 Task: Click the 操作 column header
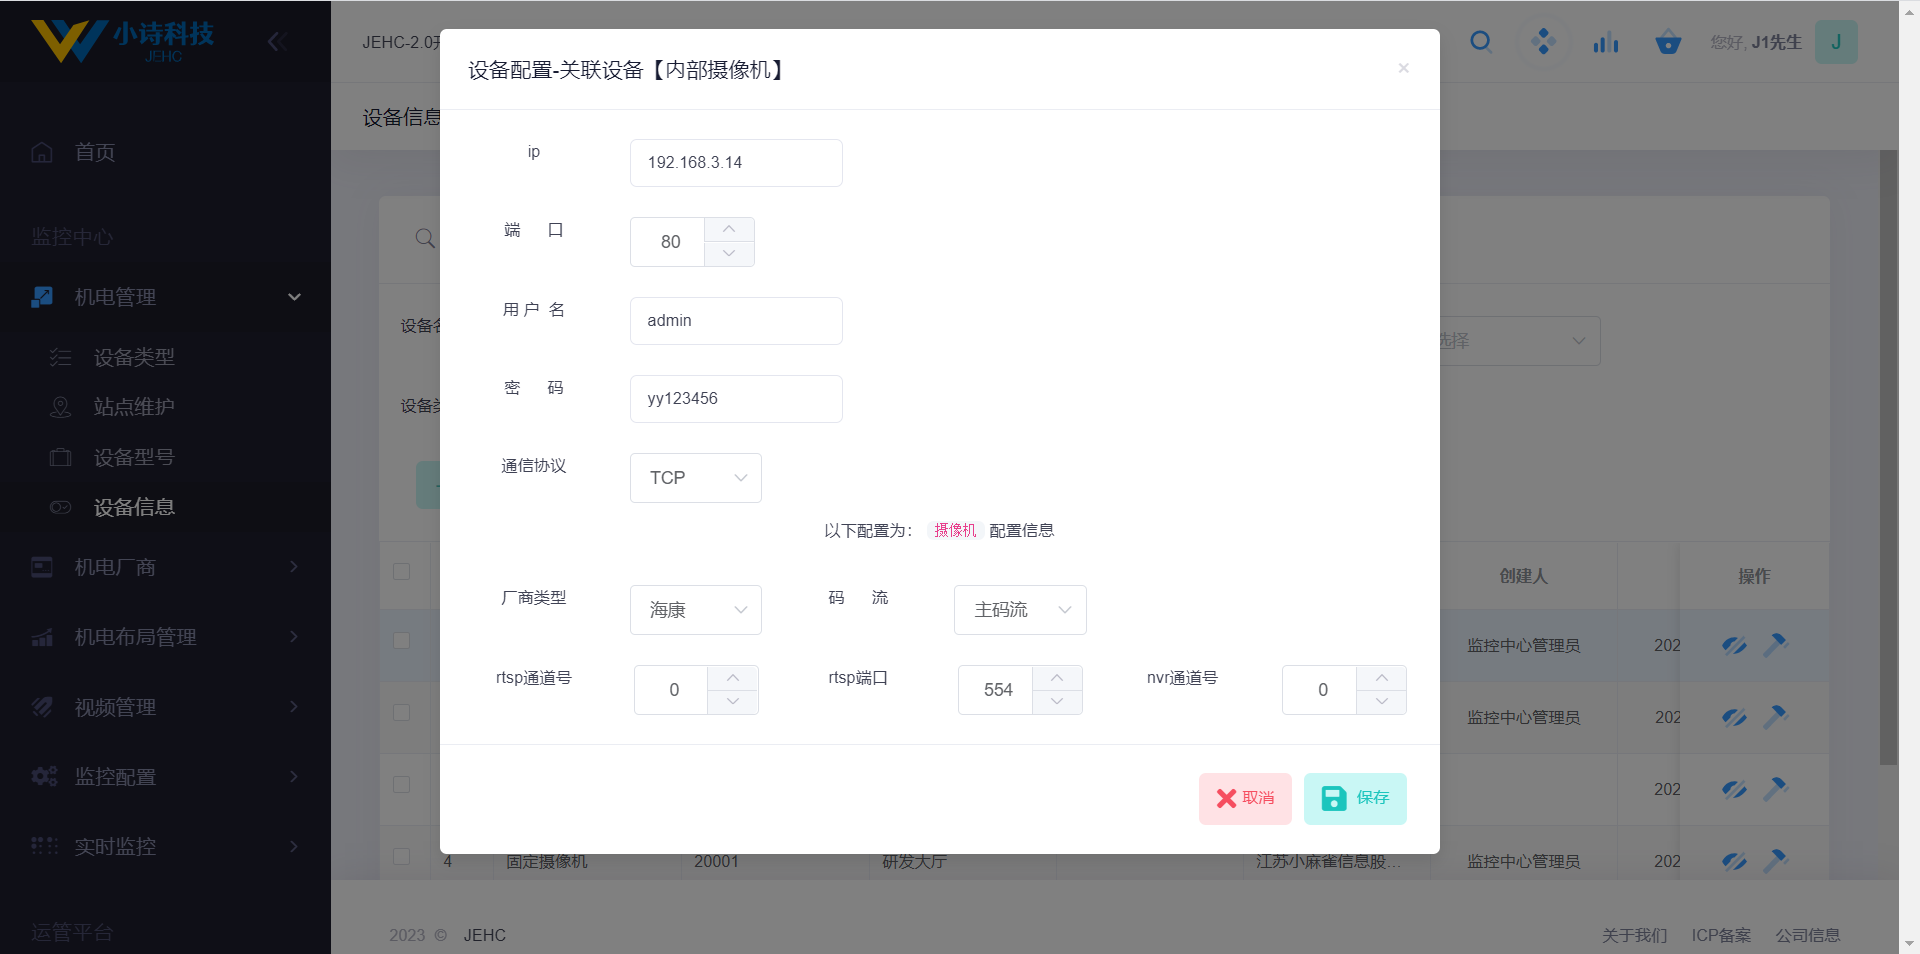click(x=1754, y=576)
